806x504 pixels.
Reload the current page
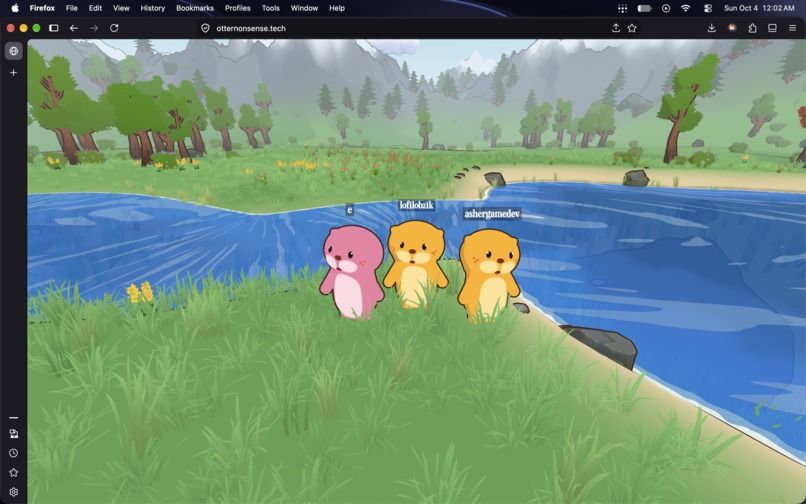tap(114, 28)
